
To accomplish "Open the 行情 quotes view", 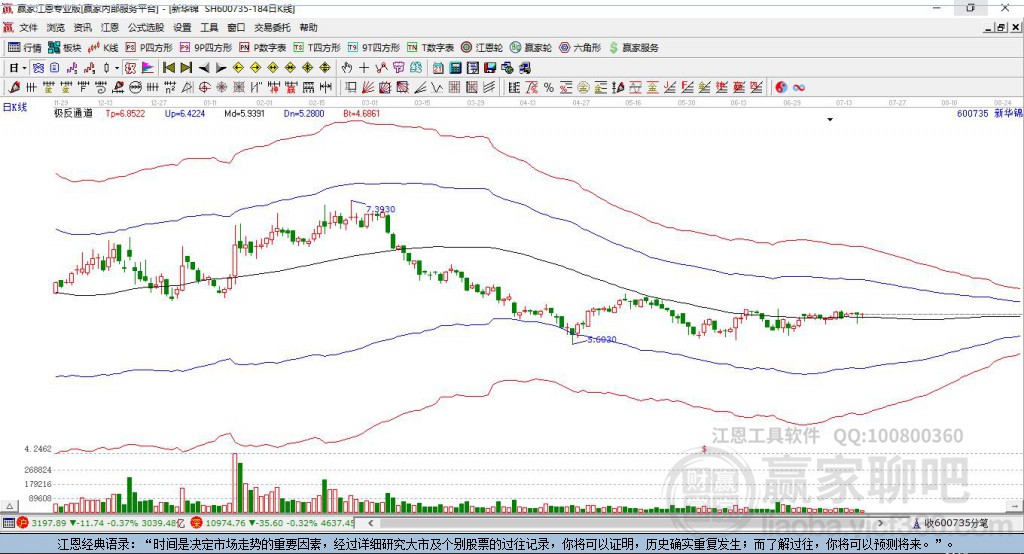I will (24, 48).
